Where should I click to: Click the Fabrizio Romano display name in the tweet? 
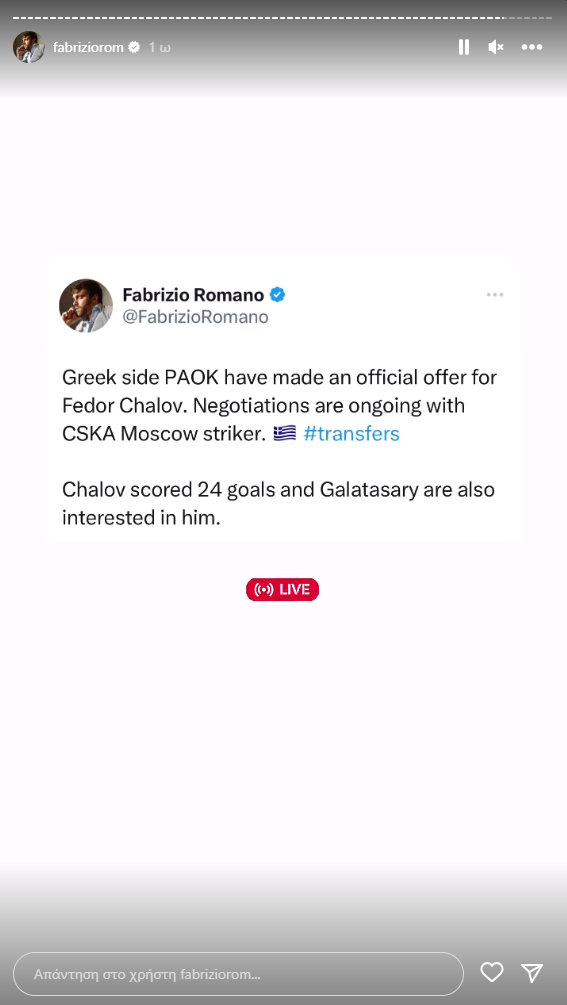[x=193, y=295]
